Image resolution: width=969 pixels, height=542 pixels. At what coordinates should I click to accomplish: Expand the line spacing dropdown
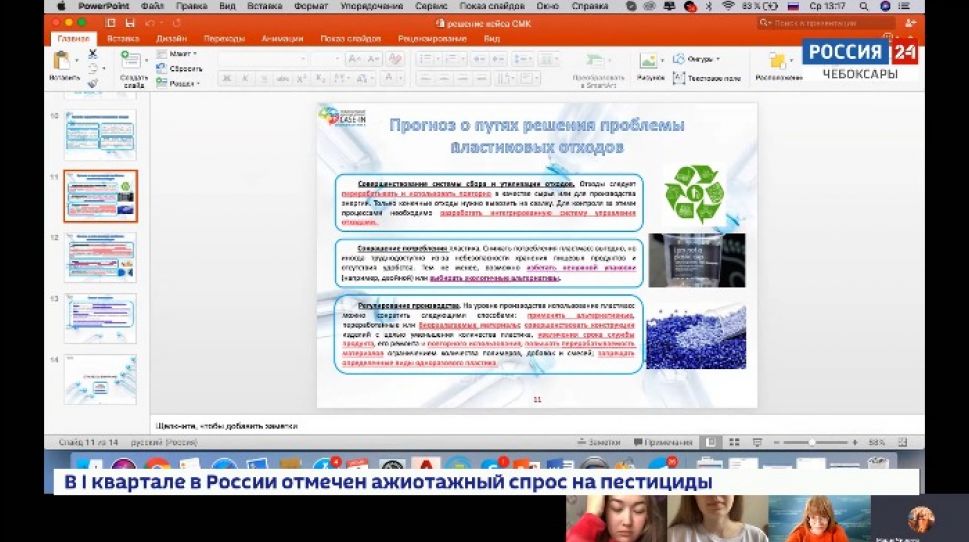[x=522, y=59]
